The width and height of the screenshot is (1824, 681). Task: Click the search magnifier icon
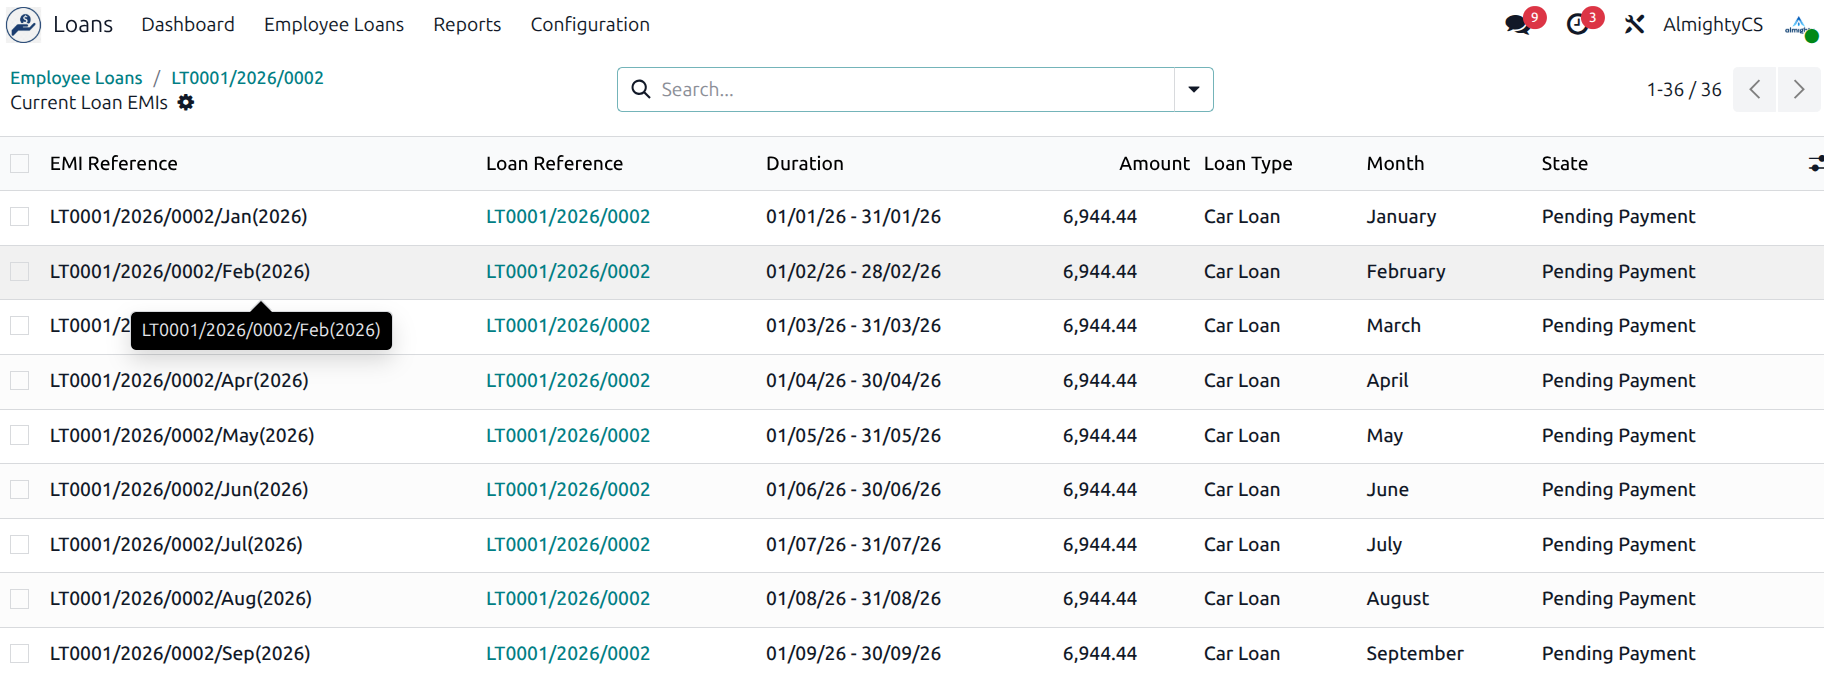tap(641, 90)
